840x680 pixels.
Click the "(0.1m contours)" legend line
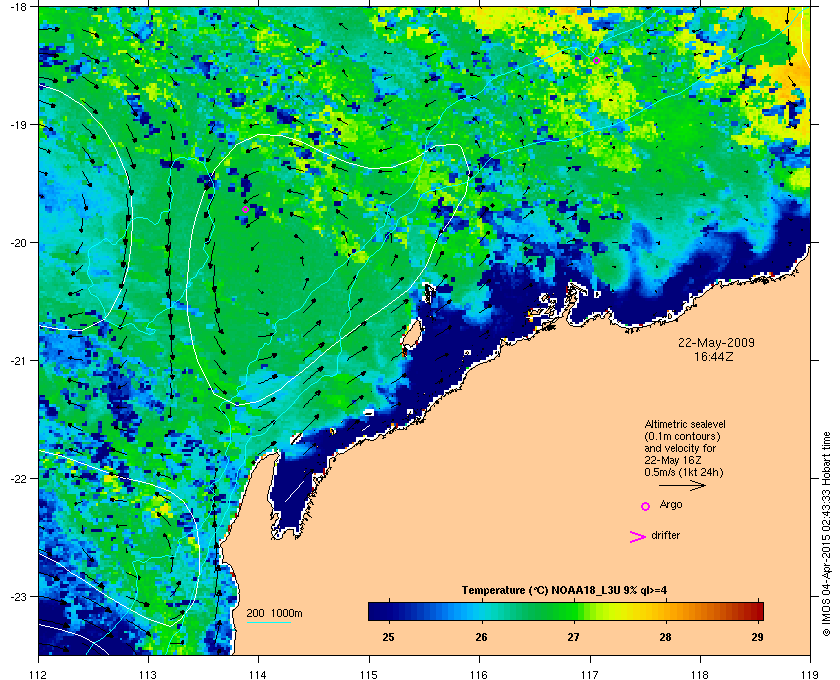(682, 436)
